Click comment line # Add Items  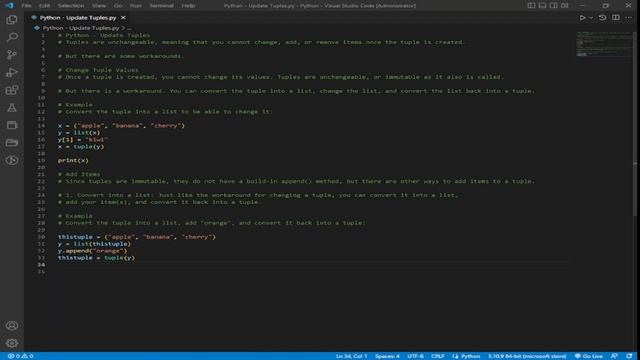coord(79,174)
